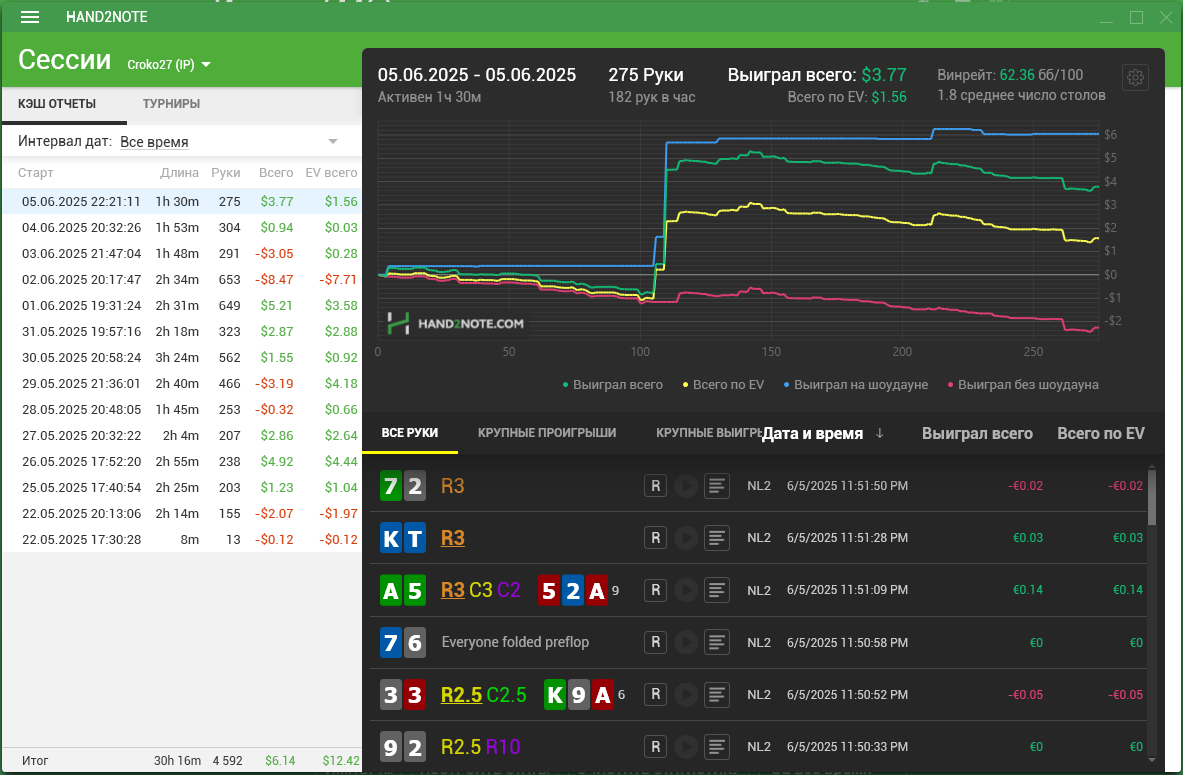
Task: Open Croko27 (IP) player dropdown
Action: (169, 65)
